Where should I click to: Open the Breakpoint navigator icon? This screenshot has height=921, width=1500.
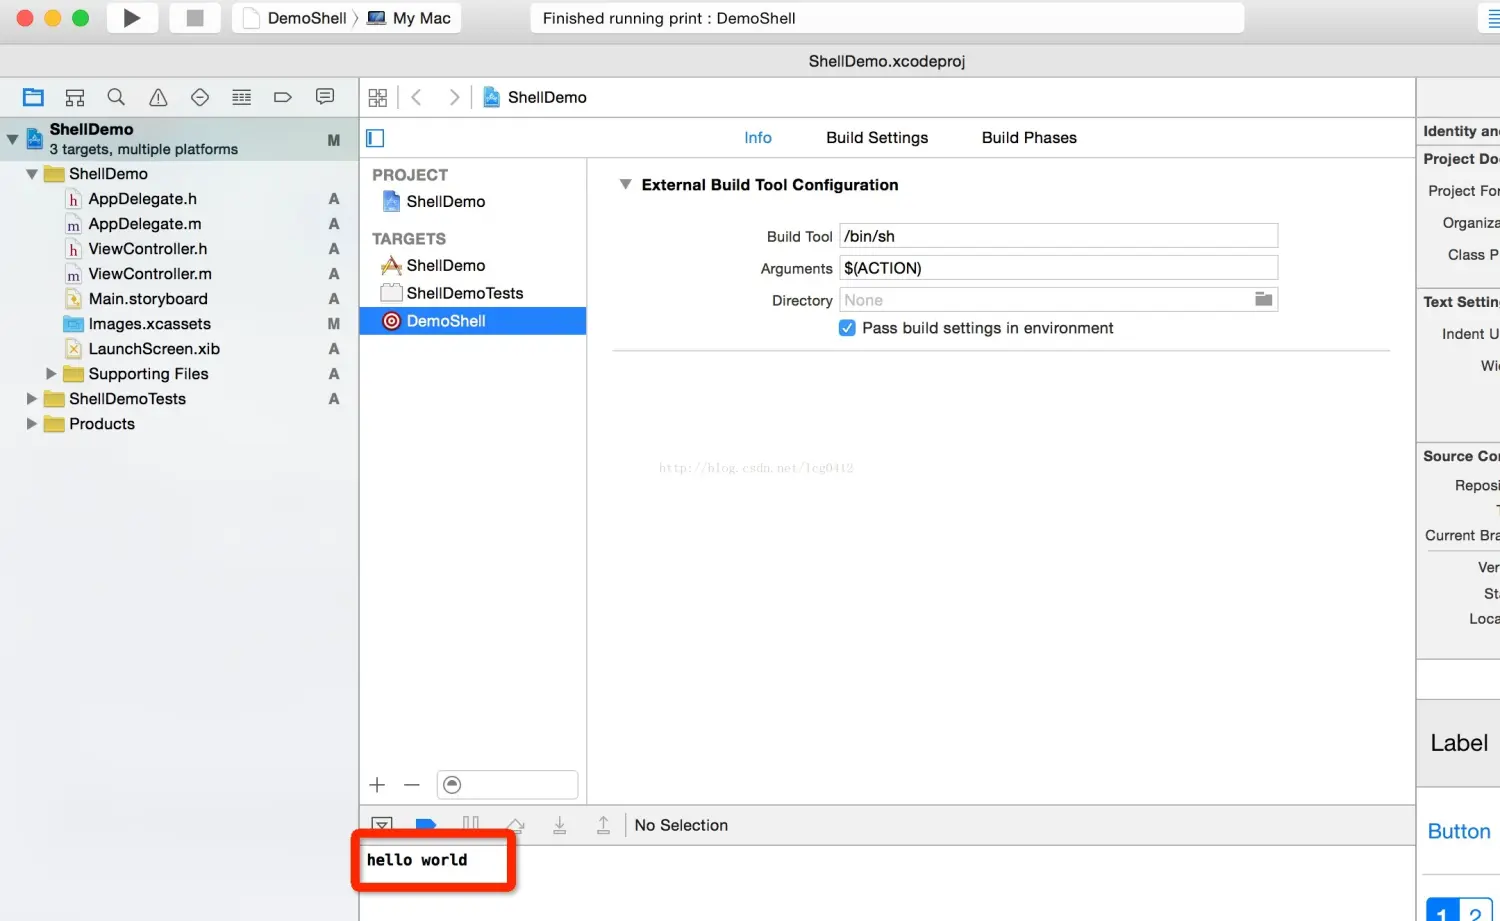tap(283, 97)
